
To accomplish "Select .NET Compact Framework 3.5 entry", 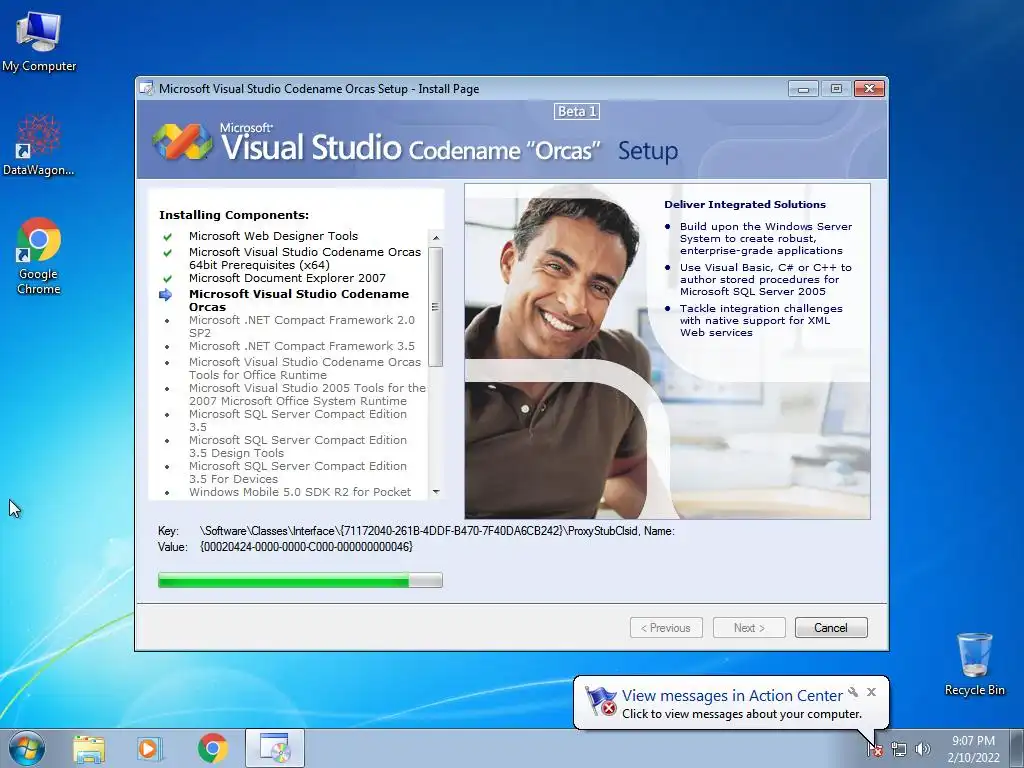I will coord(302,346).
